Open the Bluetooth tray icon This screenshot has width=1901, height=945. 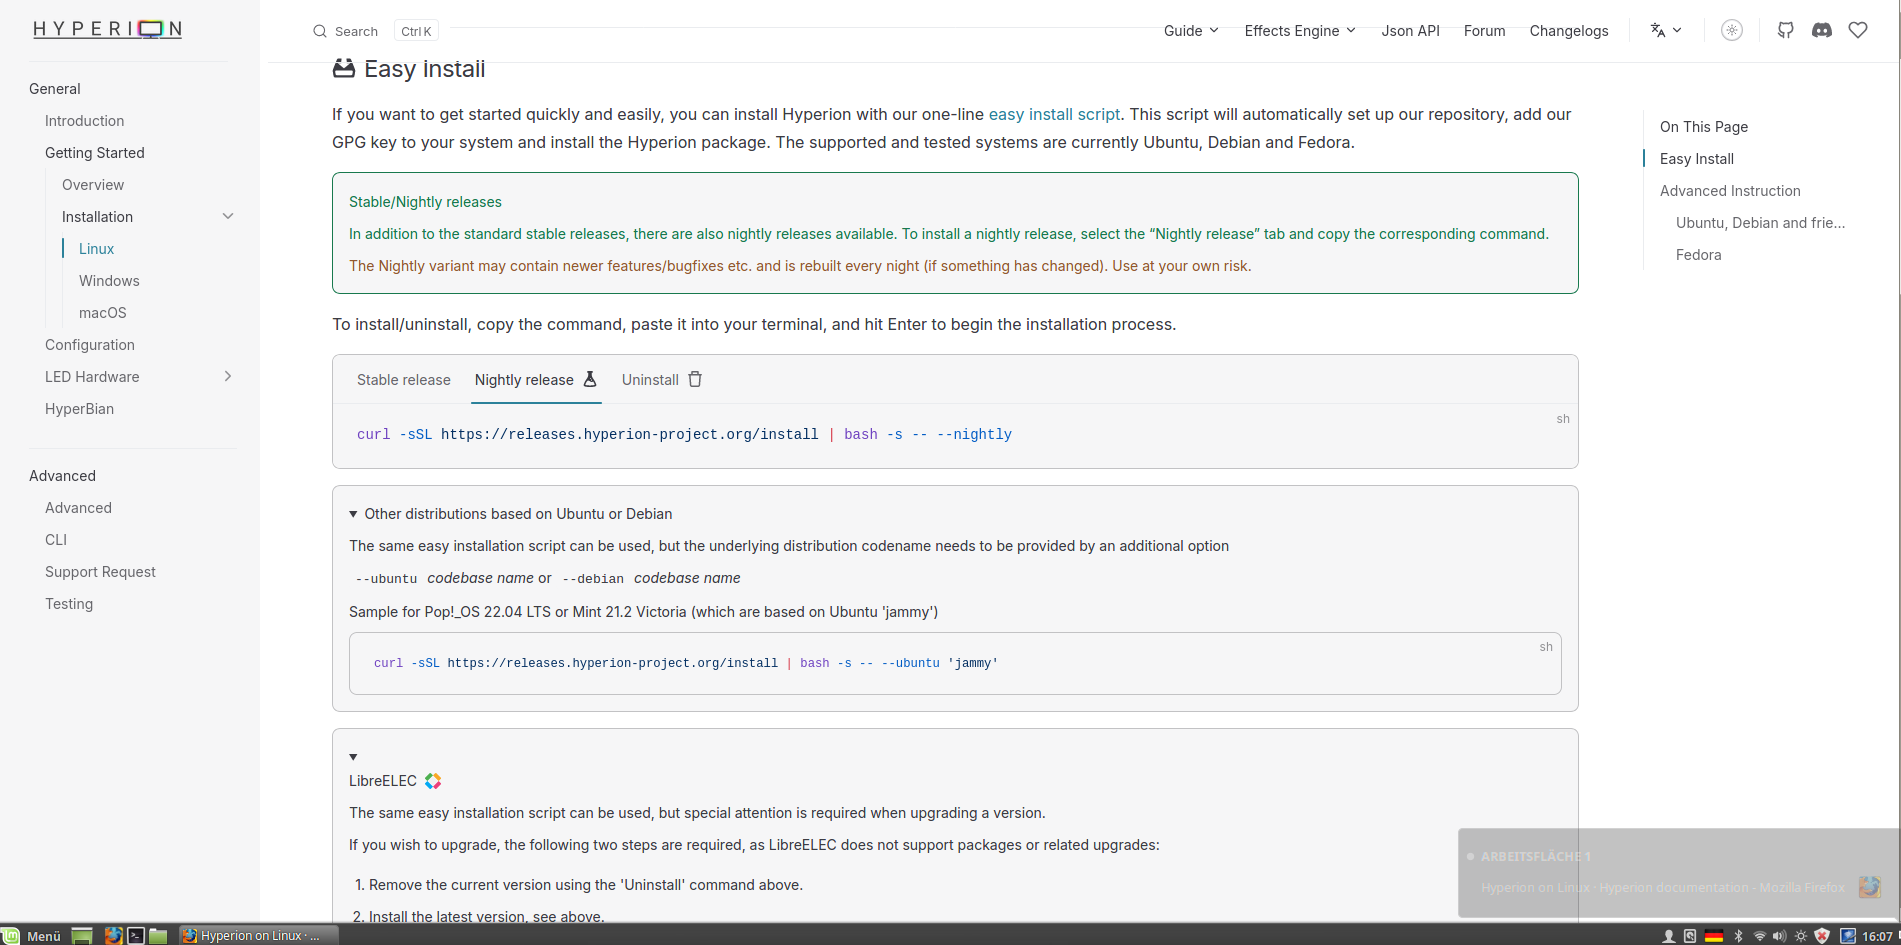pyautogui.click(x=1738, y=936)
